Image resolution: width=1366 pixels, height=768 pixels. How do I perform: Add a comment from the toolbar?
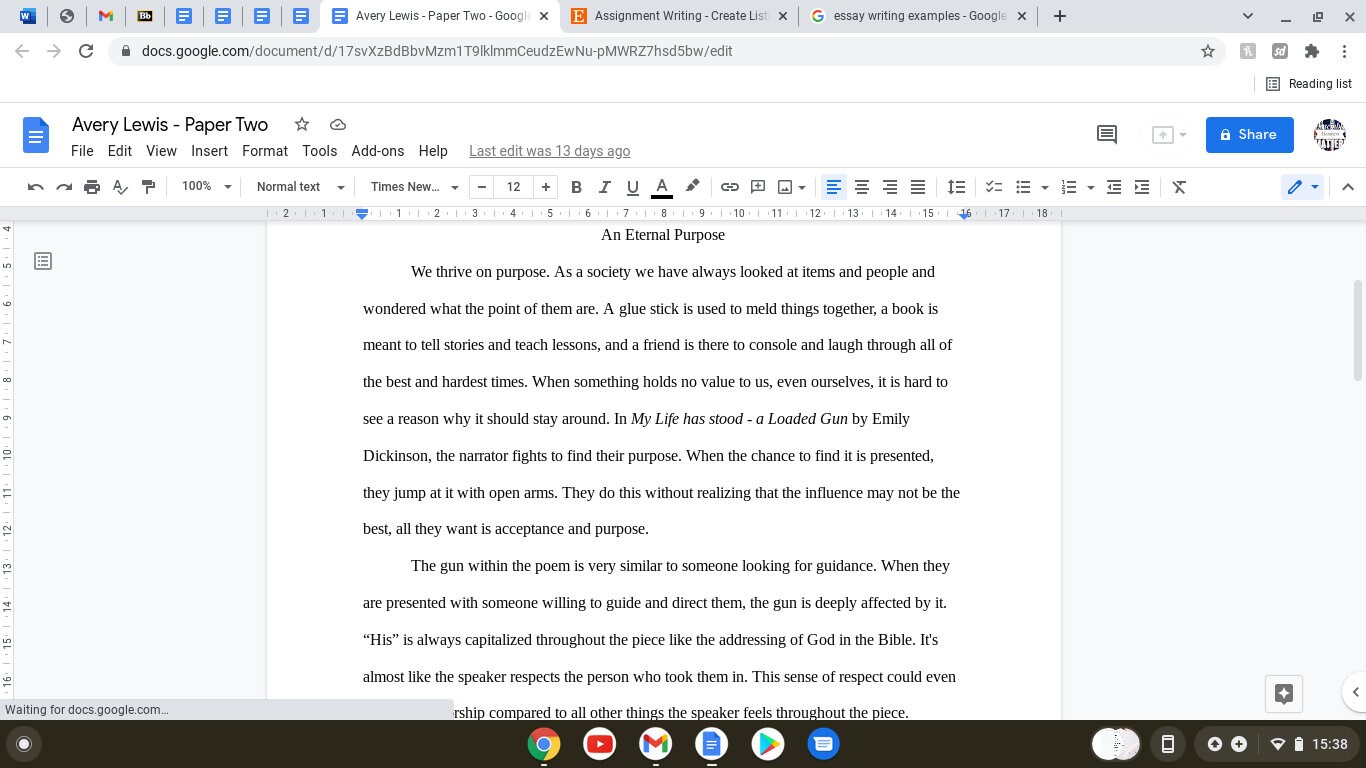[757, 187]
